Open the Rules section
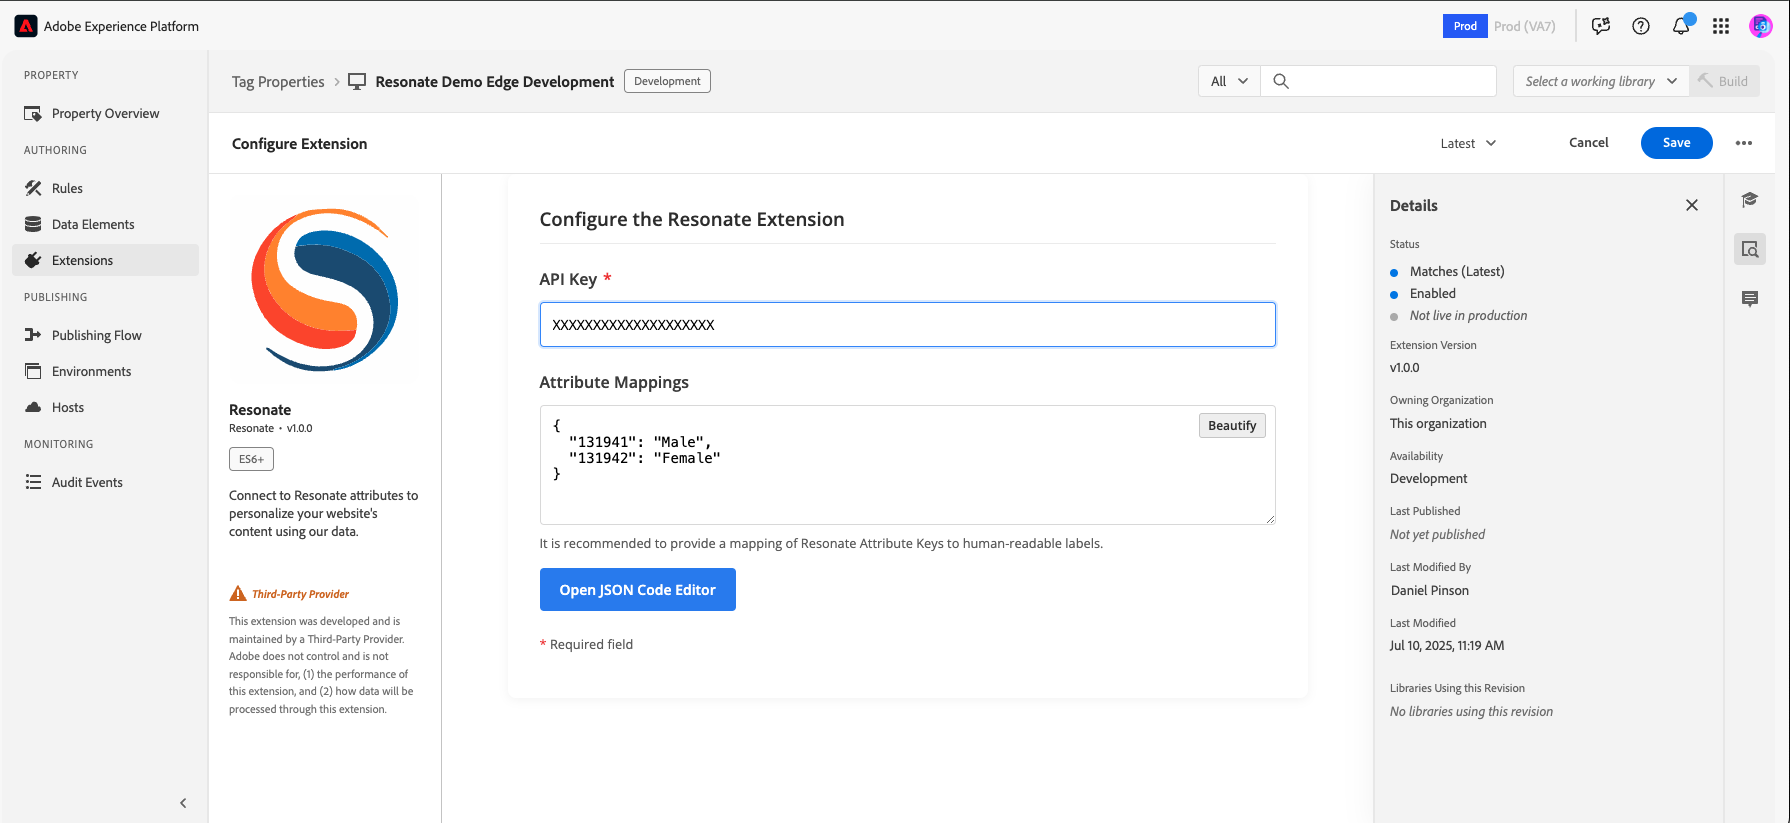 [x=105, y=188]
